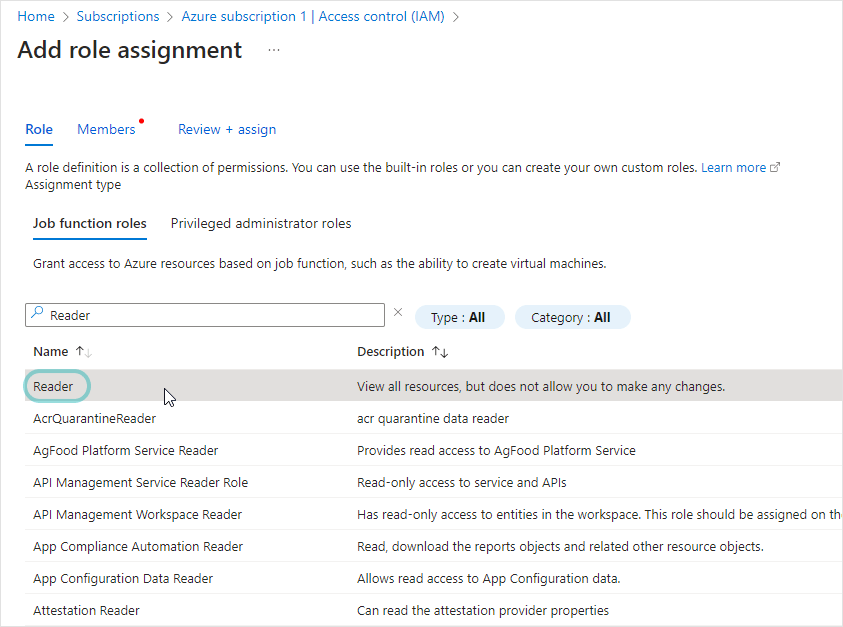
Task: Go back to Azure subscription 1 Access control
Action: click(313, 16)
